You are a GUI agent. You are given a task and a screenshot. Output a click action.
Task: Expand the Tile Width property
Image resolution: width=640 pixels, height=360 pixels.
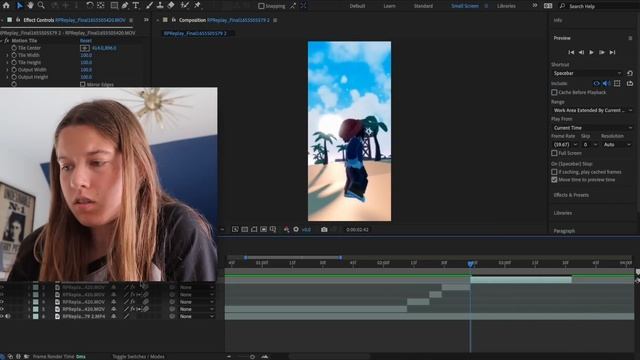(x=7, y=55)
